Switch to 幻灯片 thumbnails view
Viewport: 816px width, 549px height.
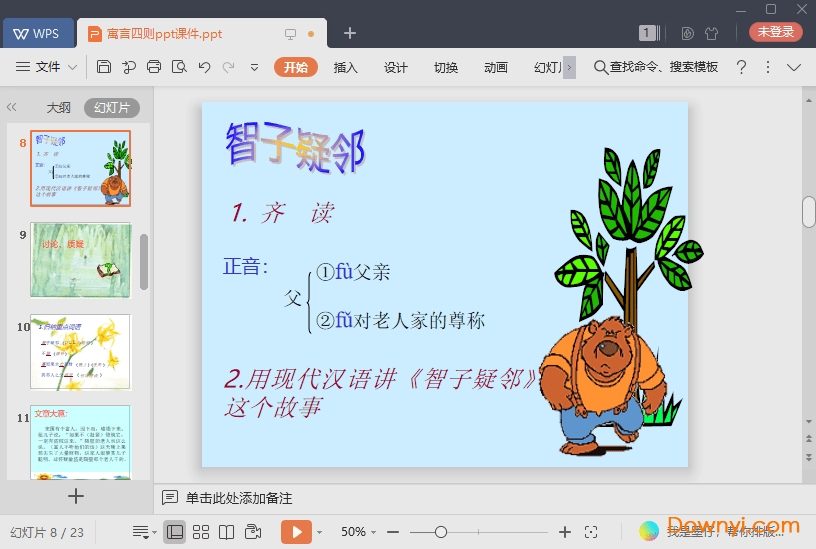[112, 107]
